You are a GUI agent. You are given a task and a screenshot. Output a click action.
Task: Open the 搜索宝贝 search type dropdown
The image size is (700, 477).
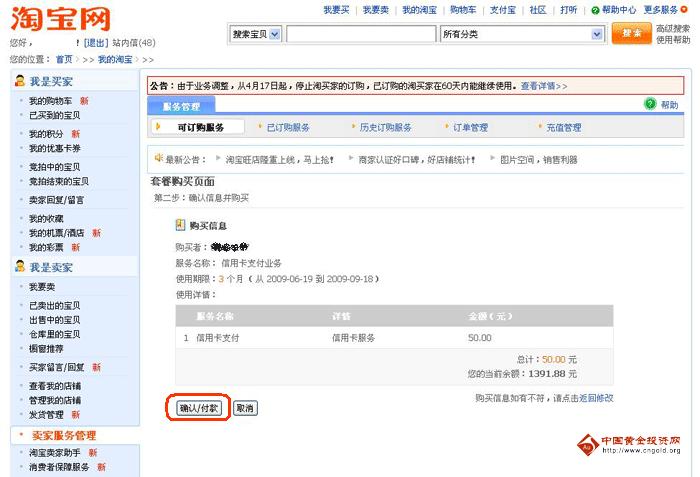[x=256, y=34]
